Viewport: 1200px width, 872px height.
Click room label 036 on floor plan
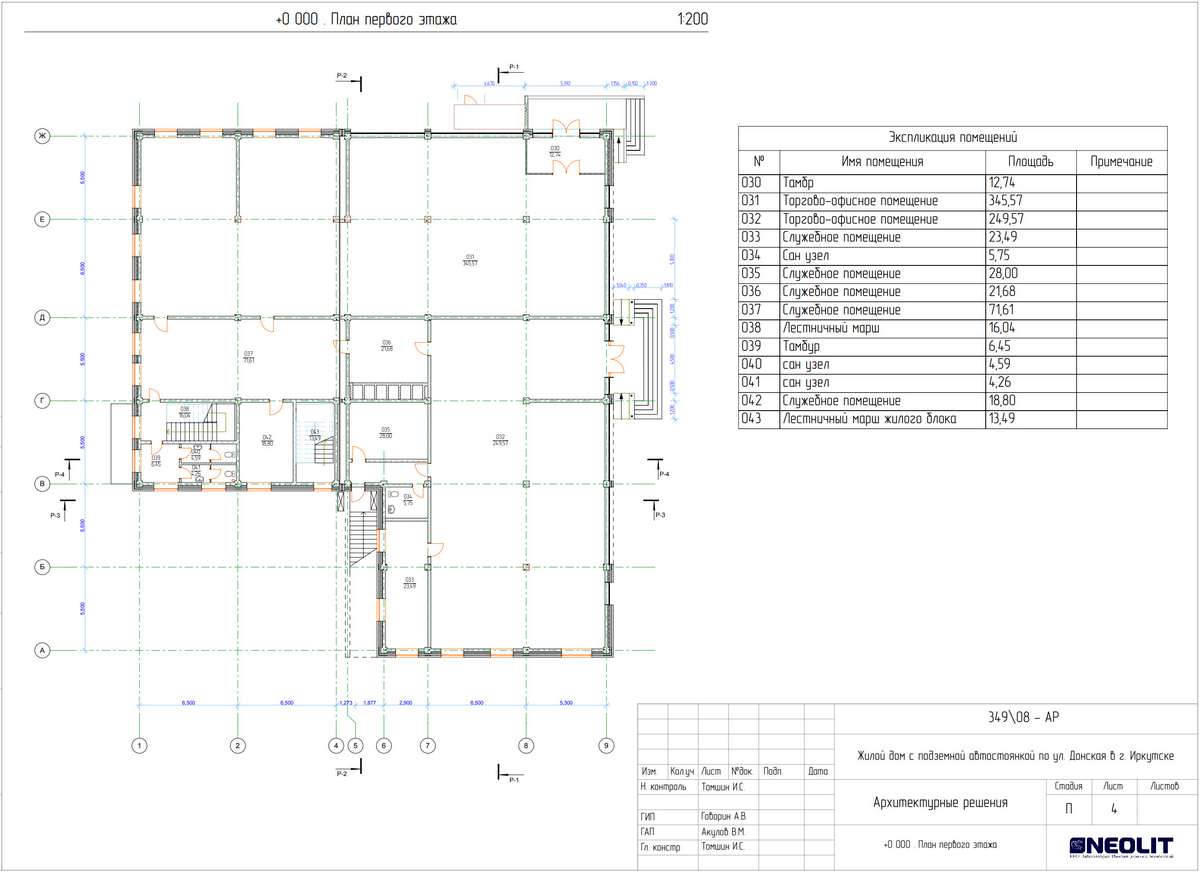[x=386, y=345]
